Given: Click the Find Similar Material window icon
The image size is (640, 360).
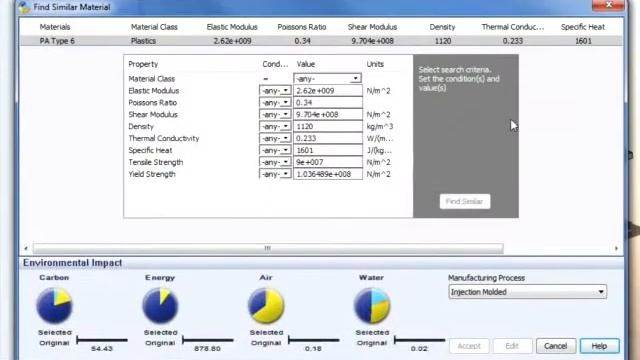Looking at the screenshot, I should pos(24,7).
